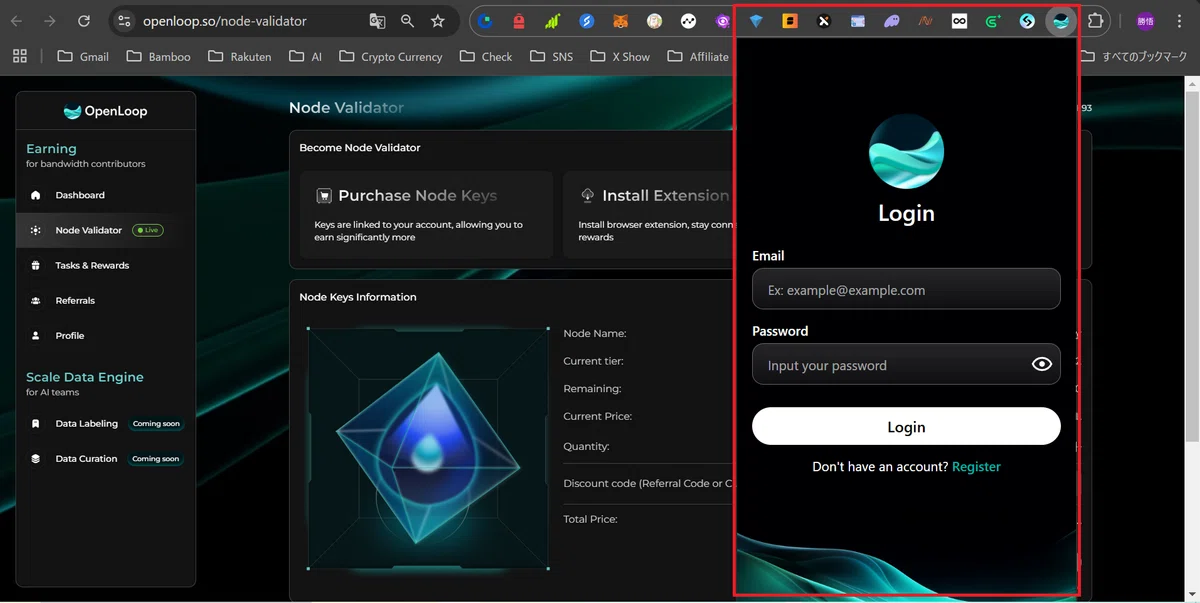Click the OpenLoop wave logo above Login
The width and height of the screenshot is (1200, 603).
[906, 152]
